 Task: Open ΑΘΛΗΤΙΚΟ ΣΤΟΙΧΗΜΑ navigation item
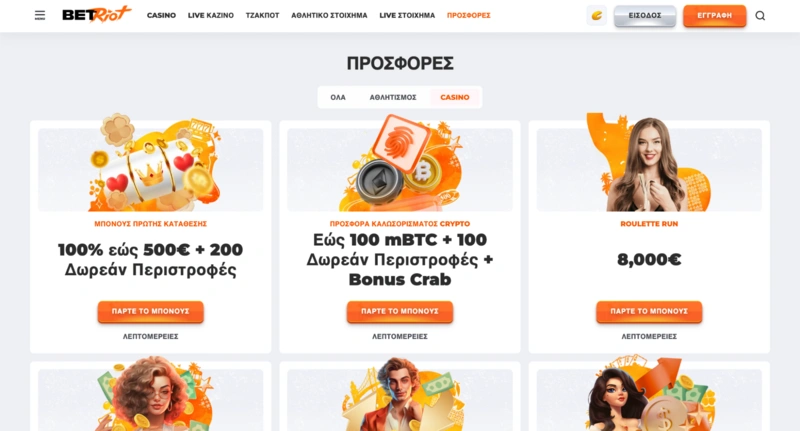pyautogui.click(x=329, y=16)
